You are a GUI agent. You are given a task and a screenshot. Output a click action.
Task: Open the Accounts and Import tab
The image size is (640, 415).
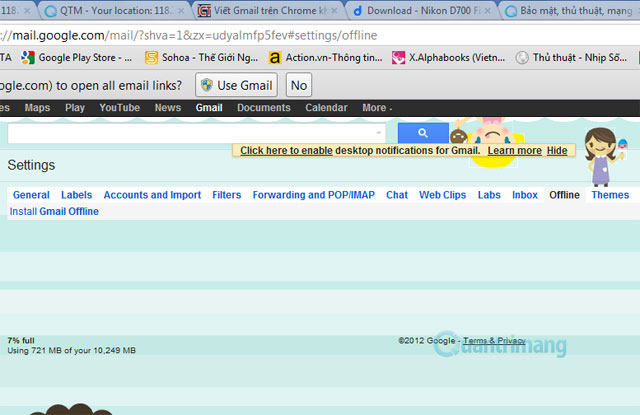(152, 195)
